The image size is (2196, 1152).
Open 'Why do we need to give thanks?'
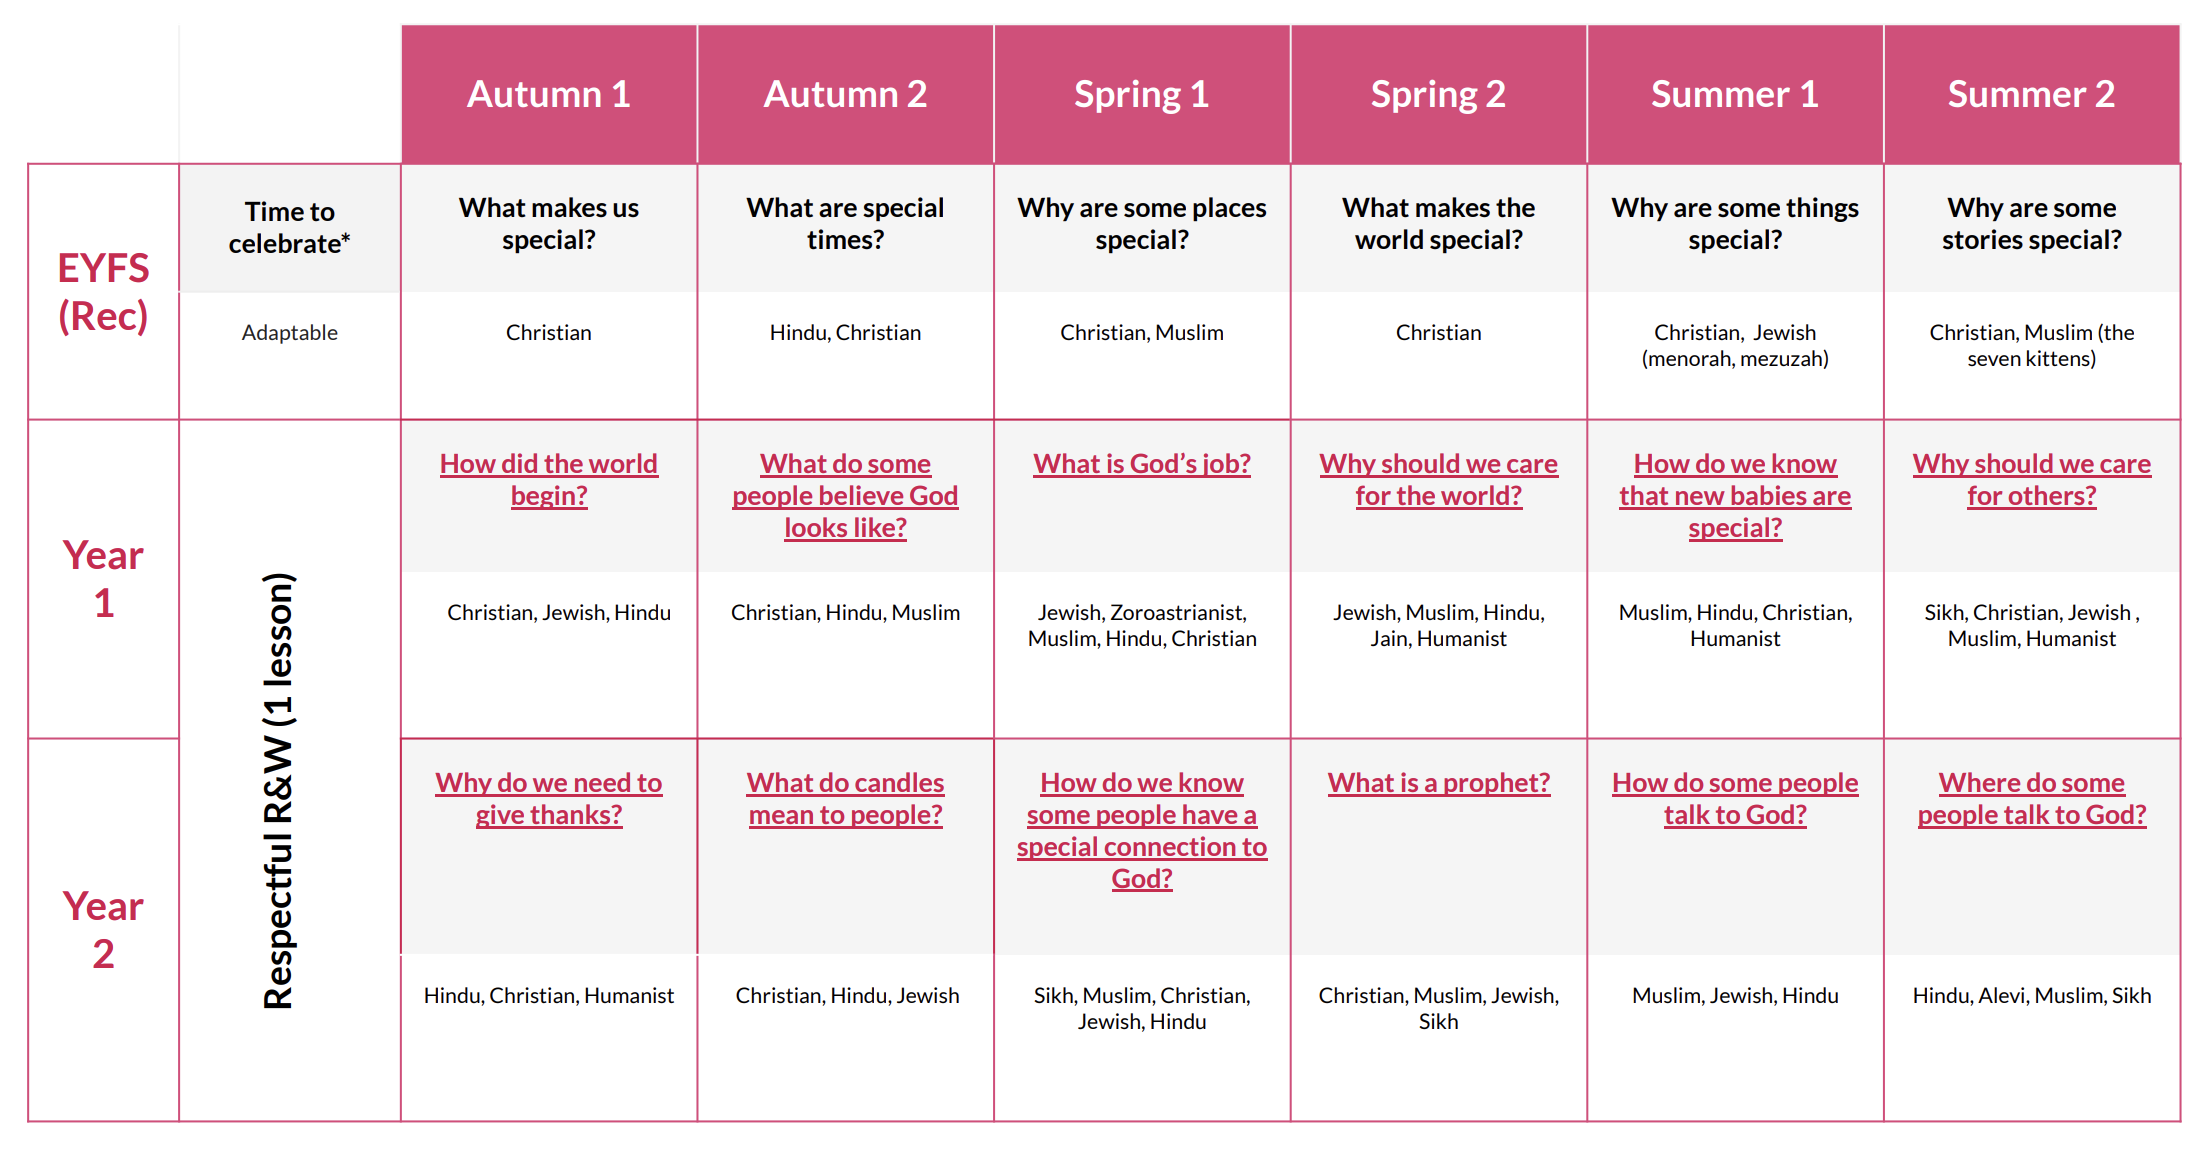548,798
